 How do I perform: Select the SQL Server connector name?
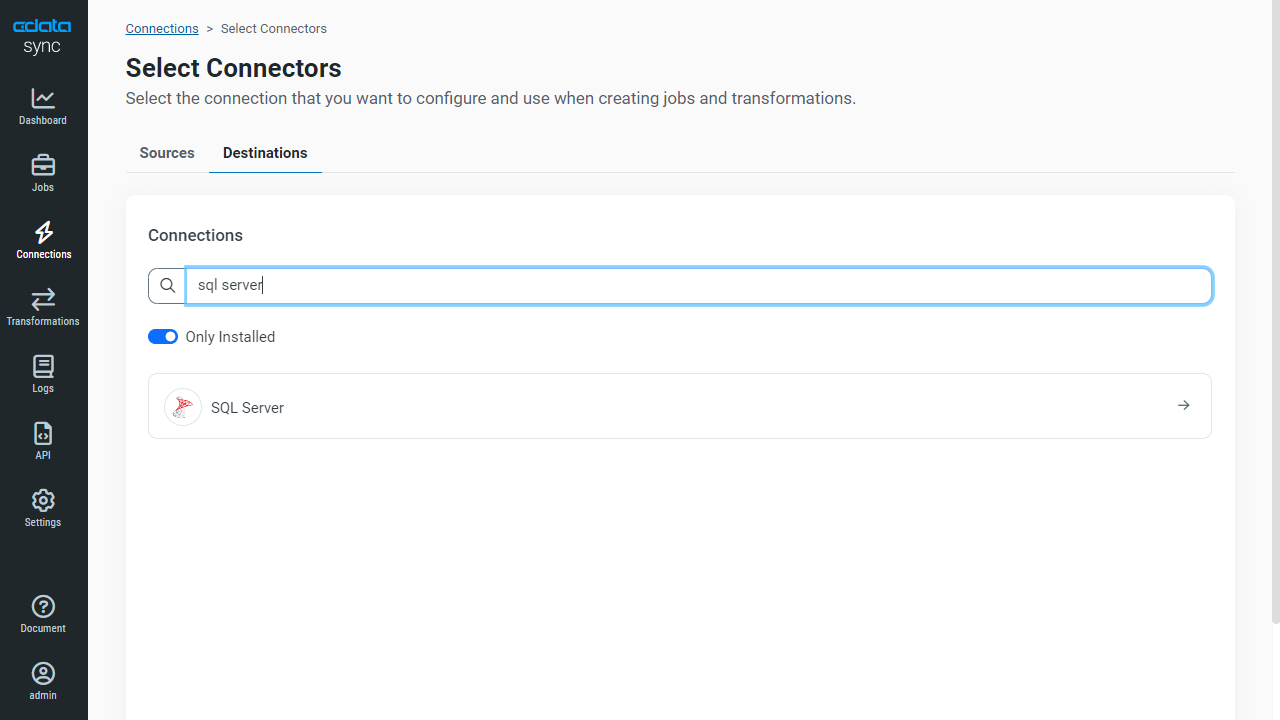(x=248, y=408)
